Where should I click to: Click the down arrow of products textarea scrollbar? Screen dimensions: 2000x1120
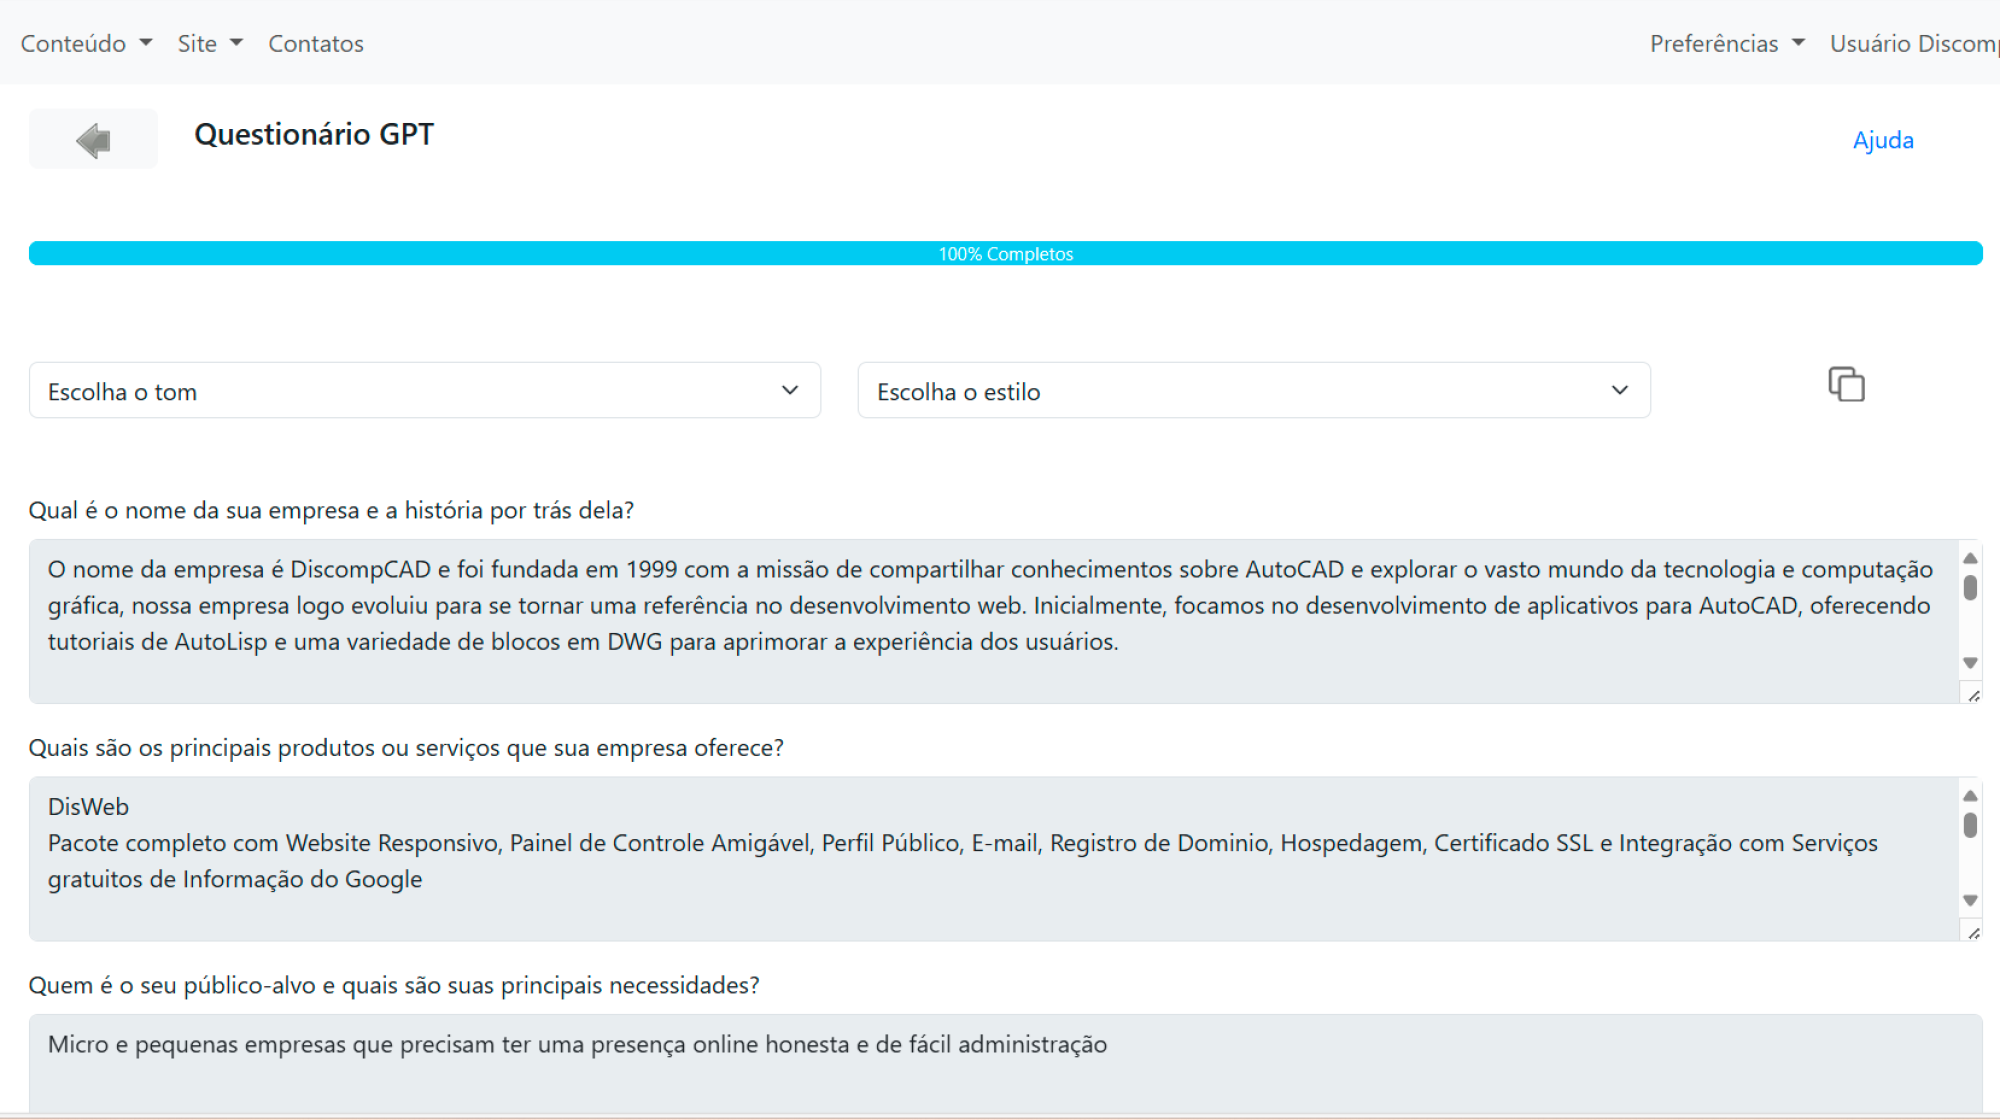(x=1970, y=900)
